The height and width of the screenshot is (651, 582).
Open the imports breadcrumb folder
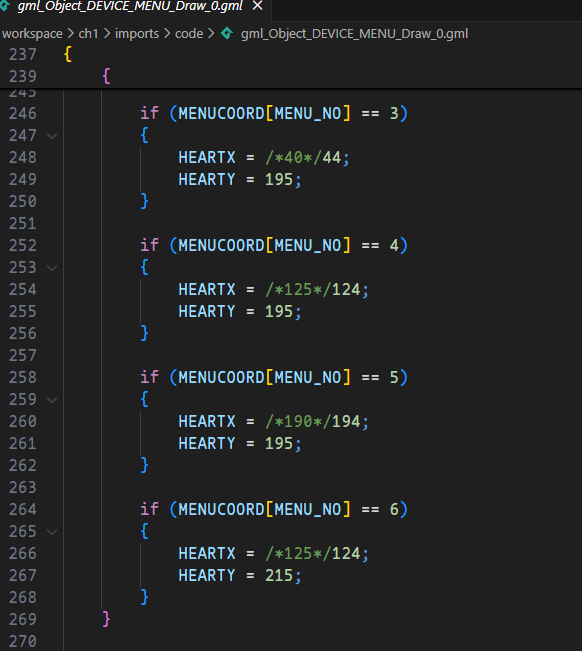(x=137, y=34)
